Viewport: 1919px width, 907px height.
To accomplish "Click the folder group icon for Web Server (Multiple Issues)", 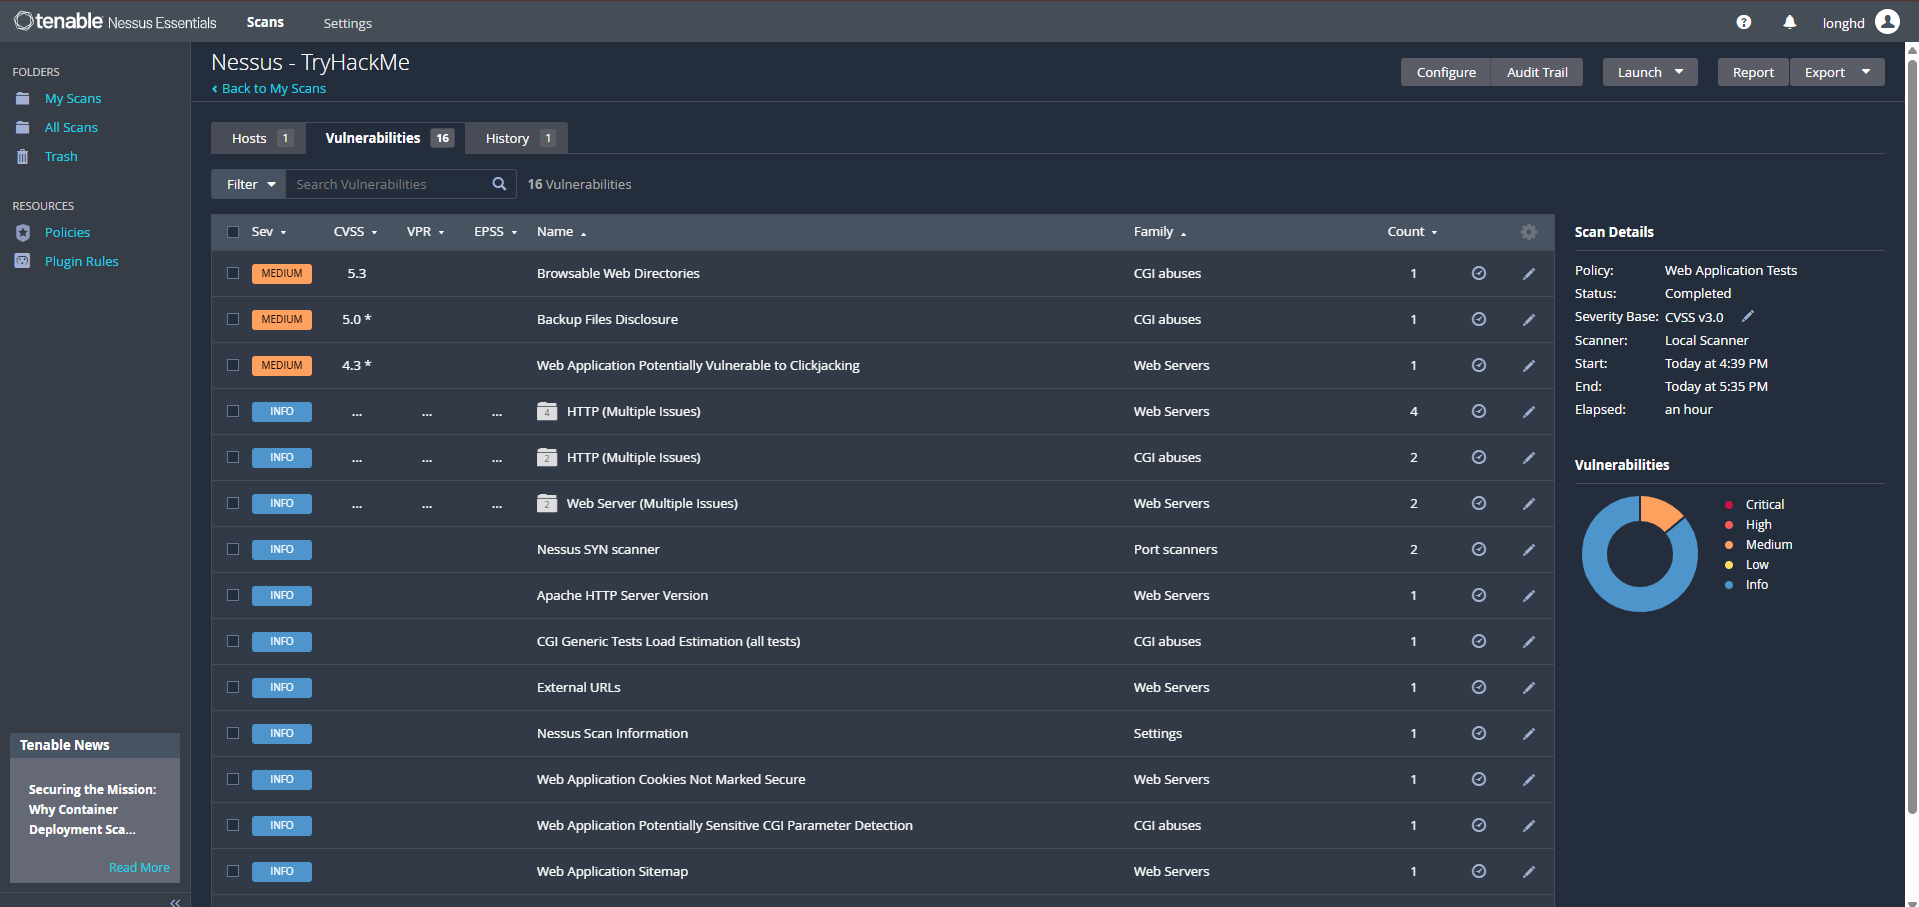I will click(547, 503).
